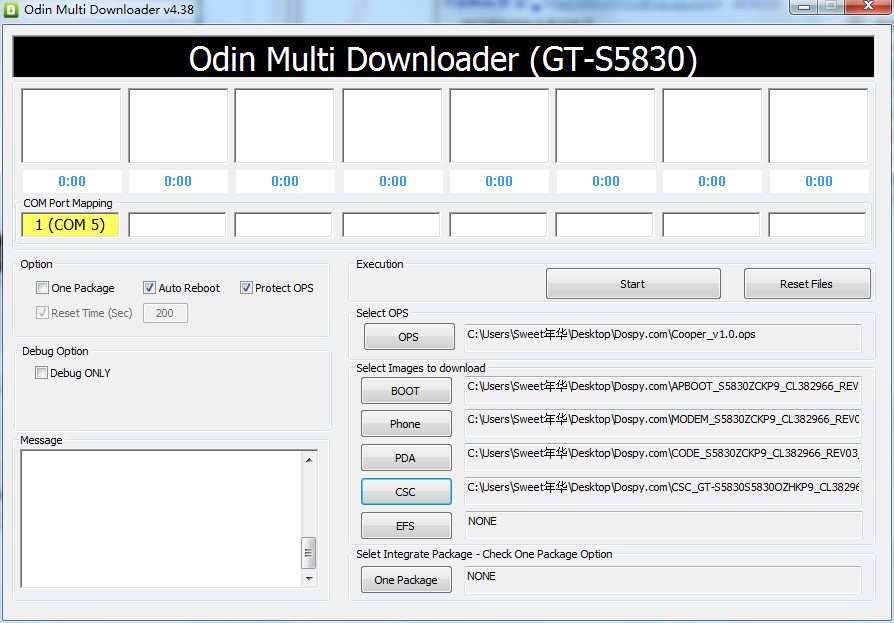Image resolution: width=894 pixels, height=623 pixels.
Task: Click the Reset Files button
Action: coord(807,284)
